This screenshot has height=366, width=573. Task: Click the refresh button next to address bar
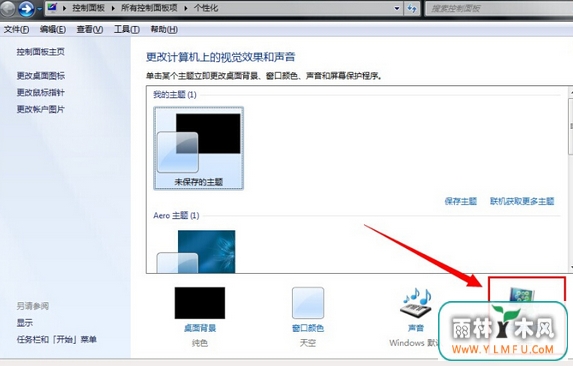412,8
